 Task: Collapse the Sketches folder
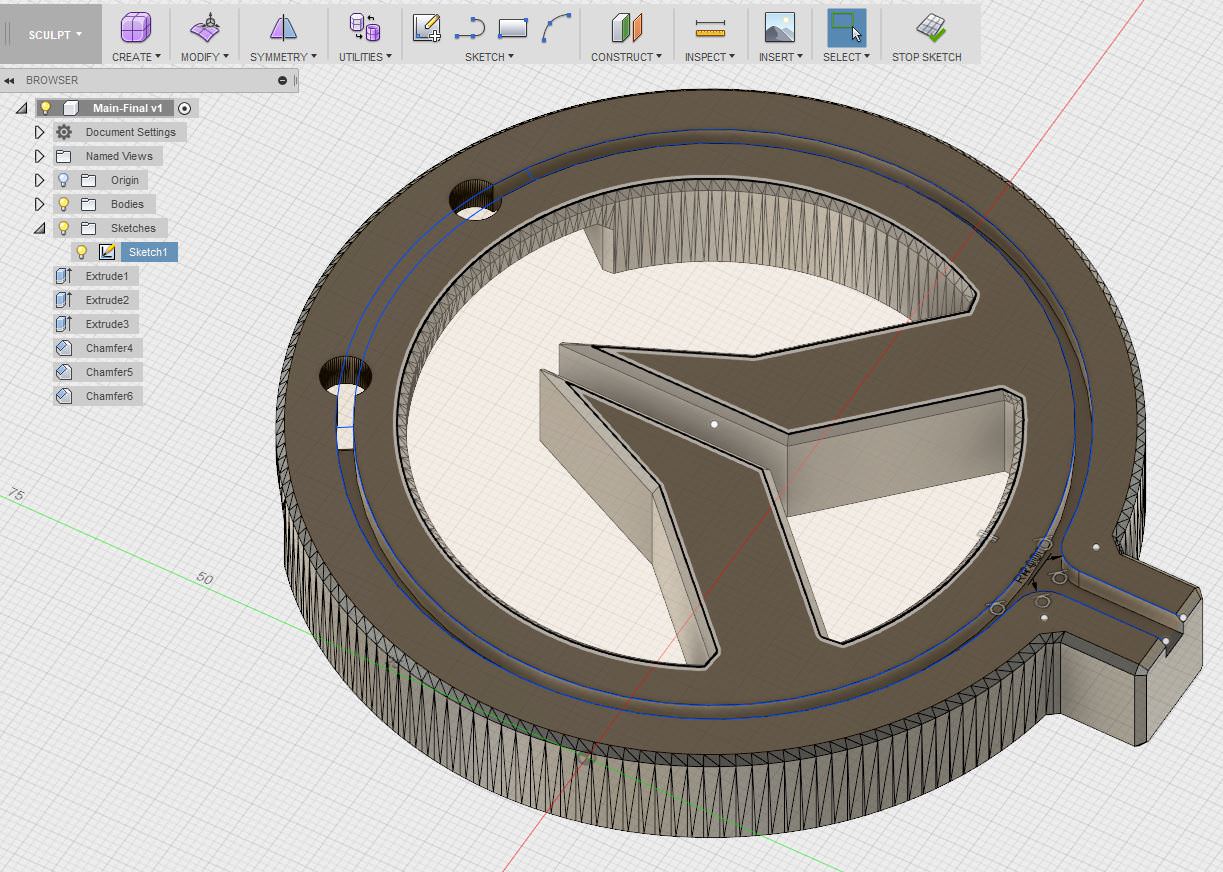(40, 228)
